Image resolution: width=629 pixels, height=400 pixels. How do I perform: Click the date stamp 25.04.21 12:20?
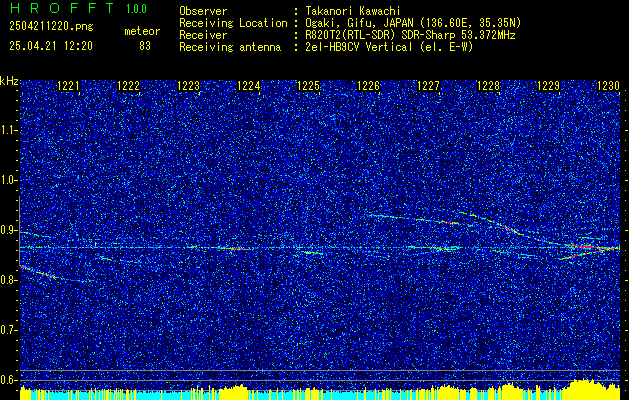51,46
